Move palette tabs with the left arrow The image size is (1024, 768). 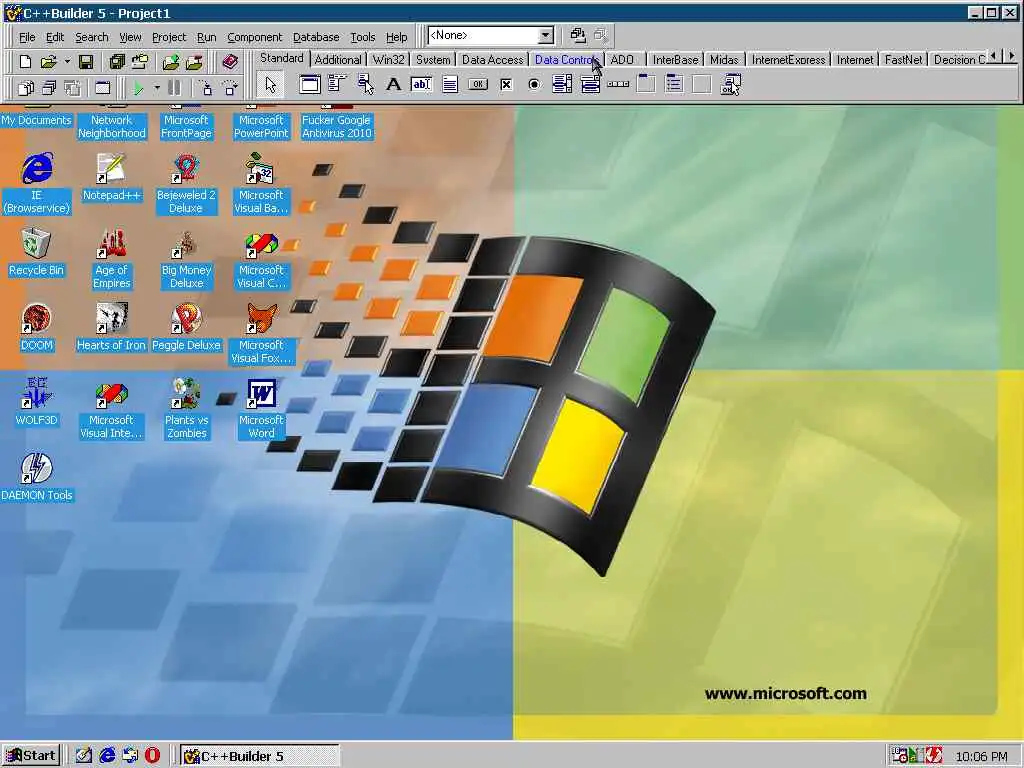tap(993, 57)
